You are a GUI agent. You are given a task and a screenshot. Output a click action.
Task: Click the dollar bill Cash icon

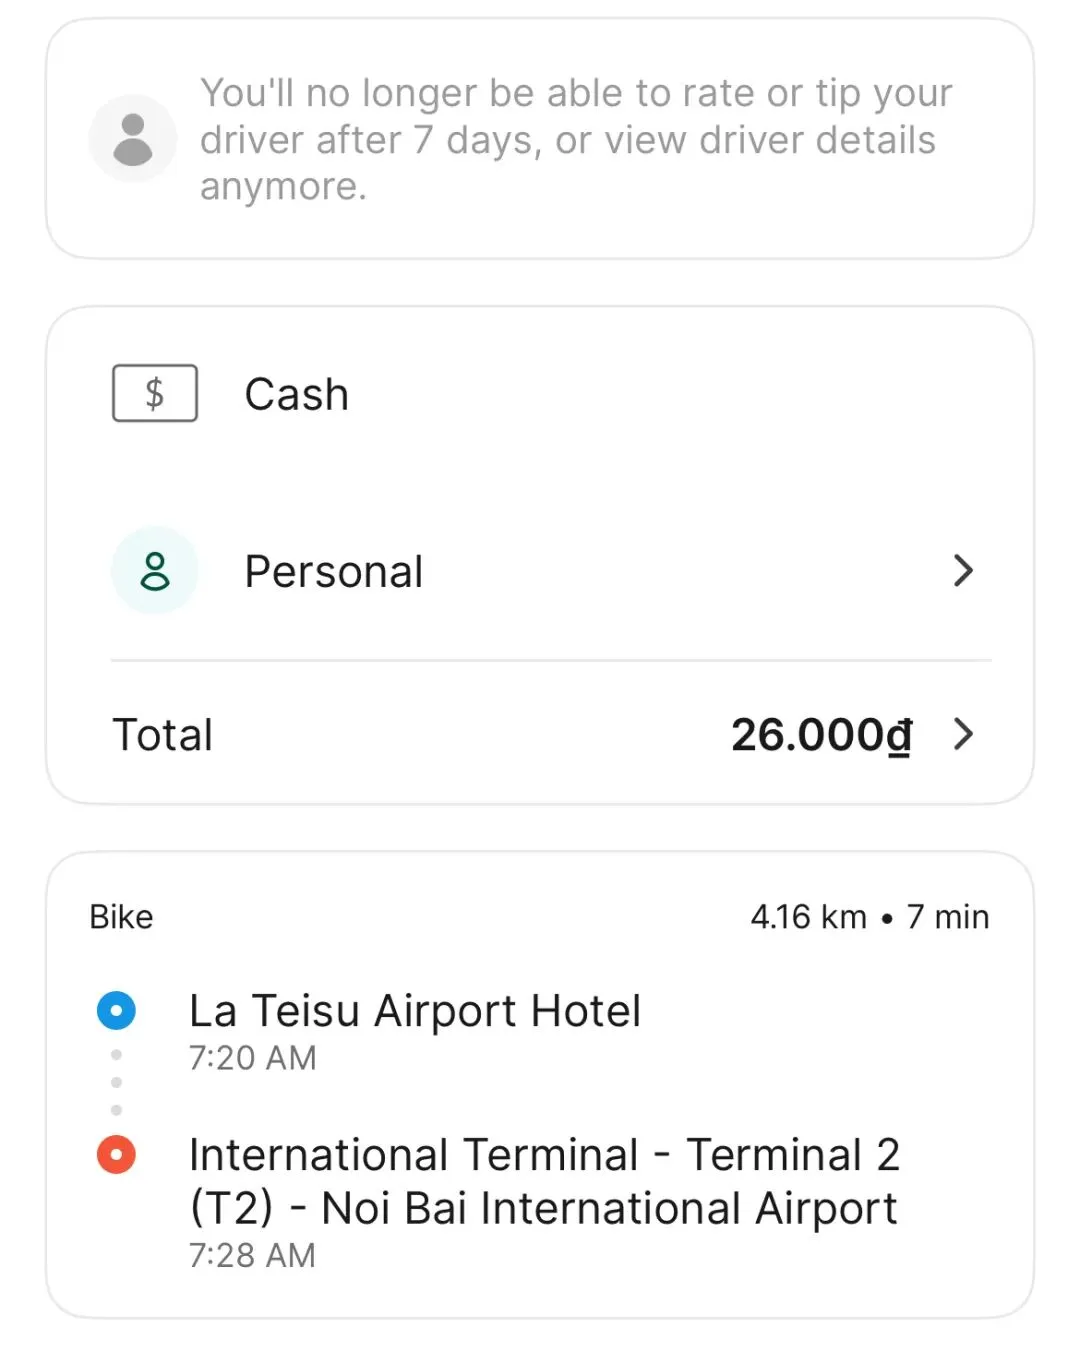point(155,394)
